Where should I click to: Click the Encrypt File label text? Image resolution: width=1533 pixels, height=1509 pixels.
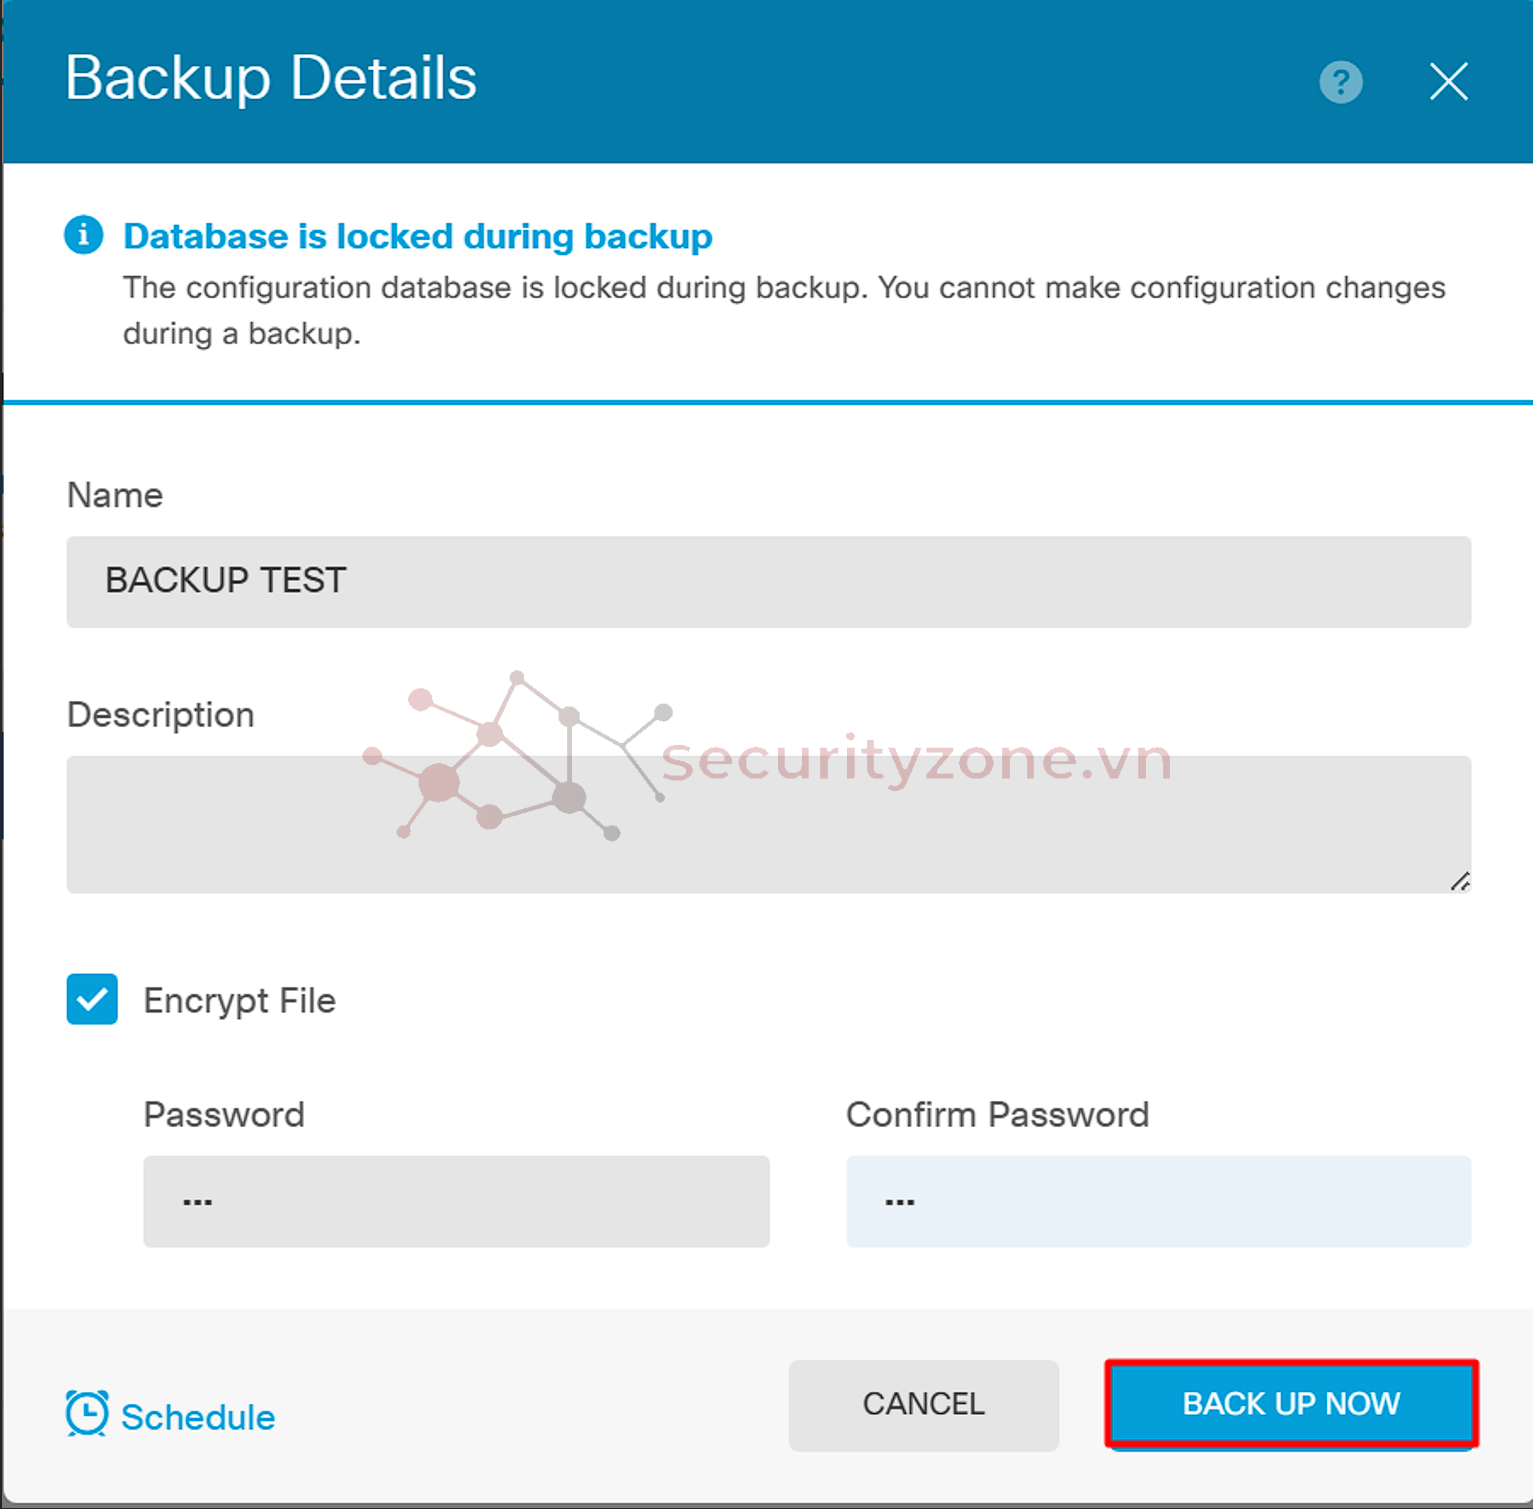pos(239,1001)
